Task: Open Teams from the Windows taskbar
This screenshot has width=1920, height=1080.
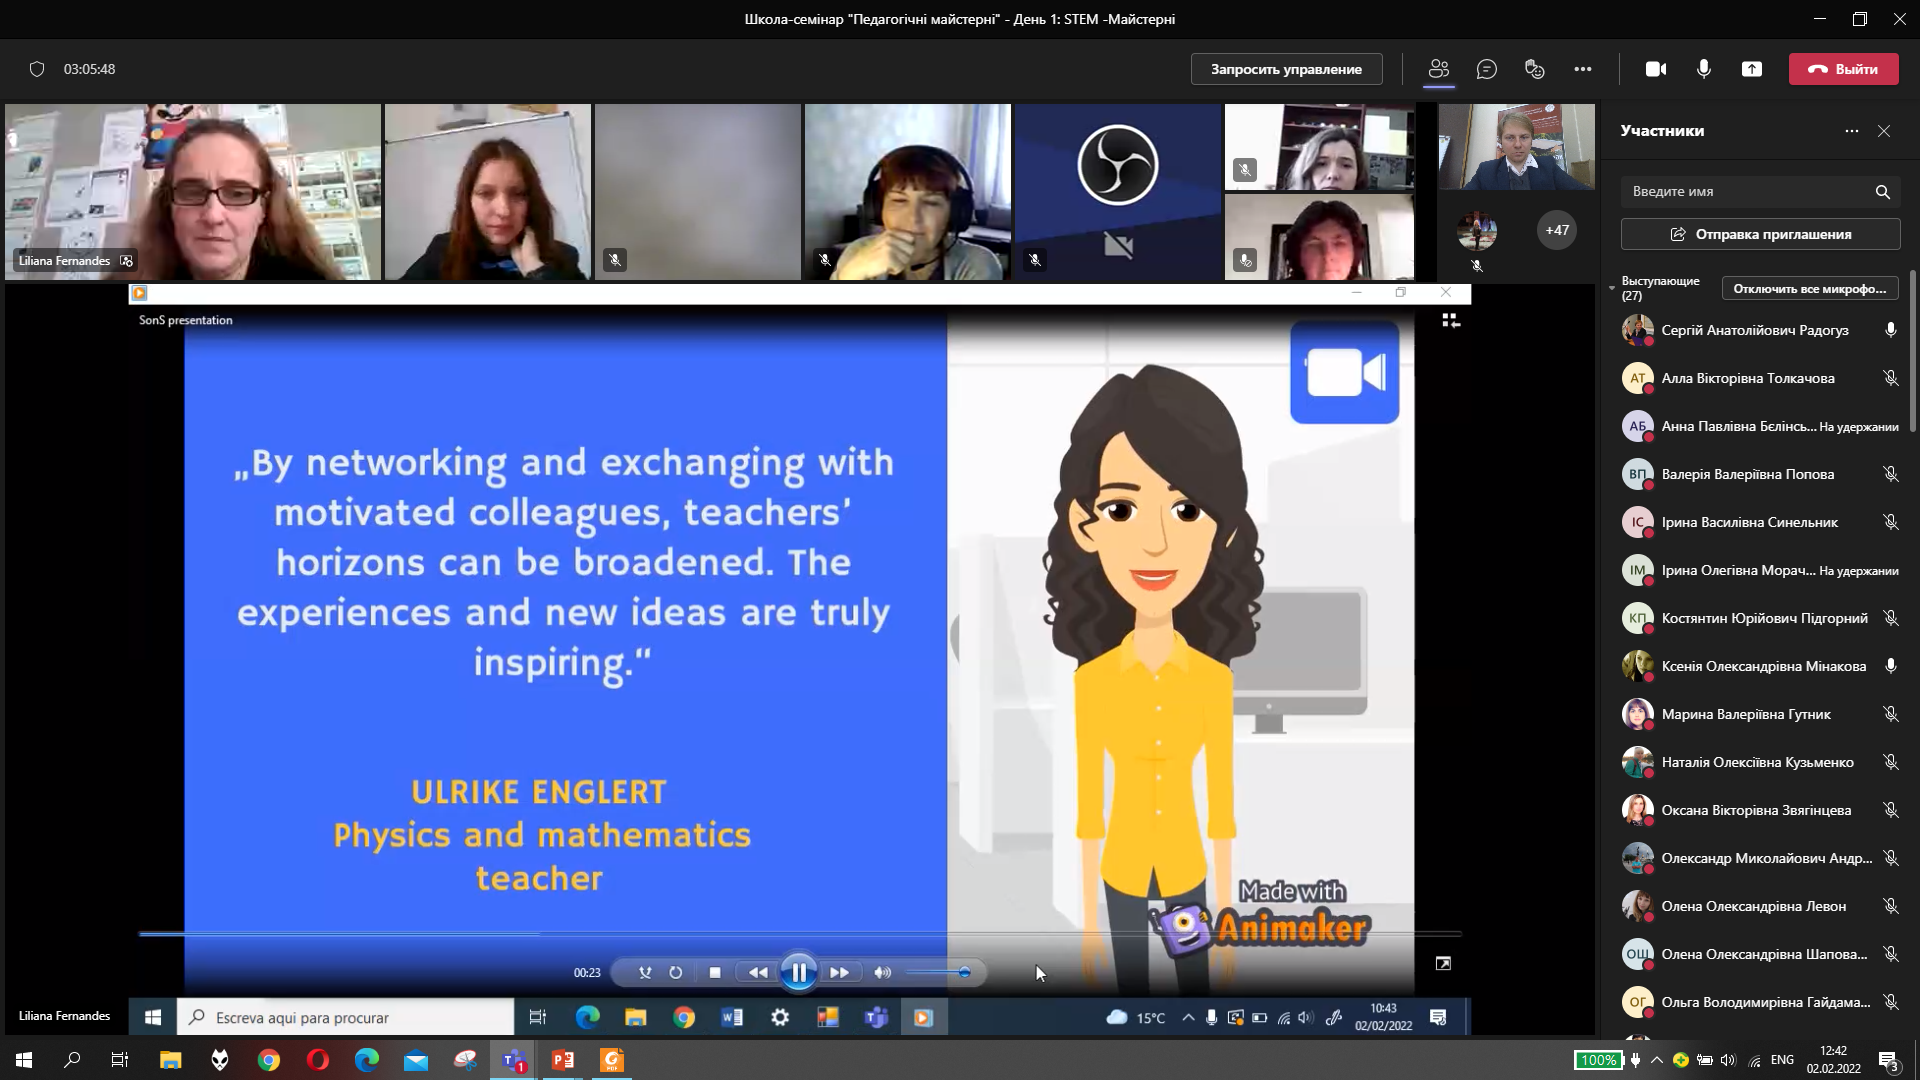Action: click(x=514, y=1060)
